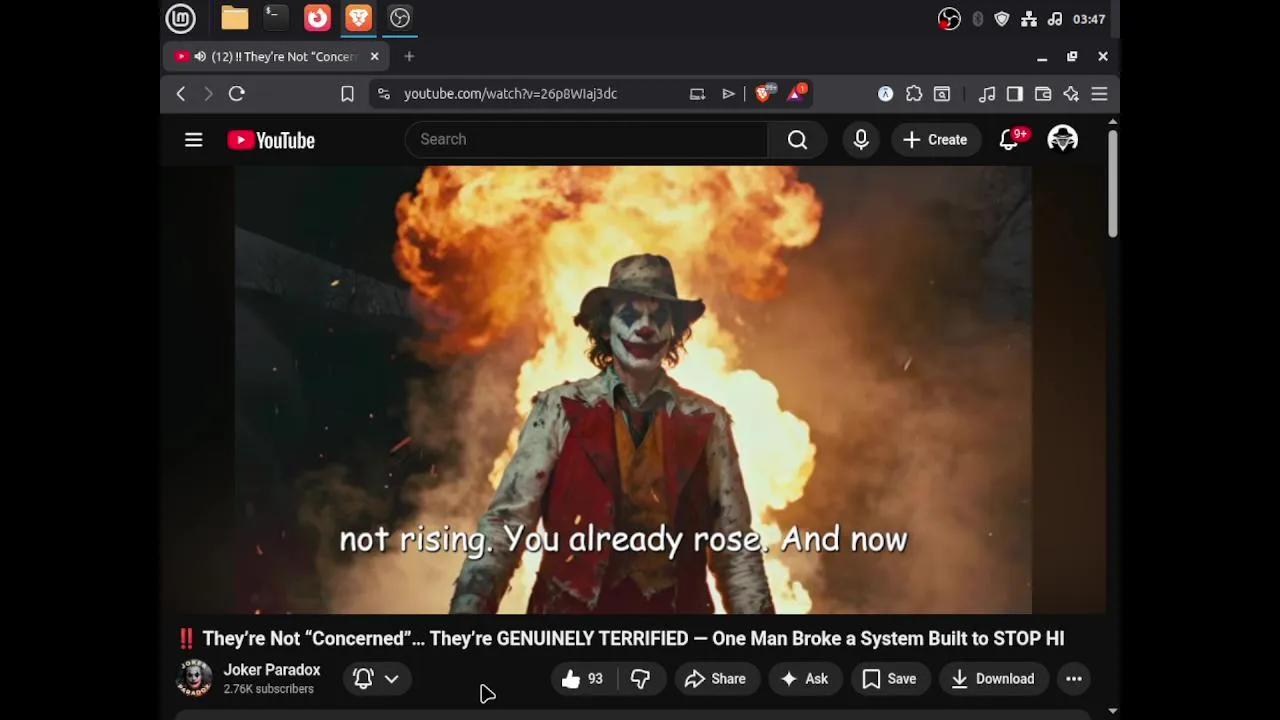Image resolution: width=1280 pixels, height=720 pixels.
Task: Mute the tab via speaker icon
Action: pos(200,57)
